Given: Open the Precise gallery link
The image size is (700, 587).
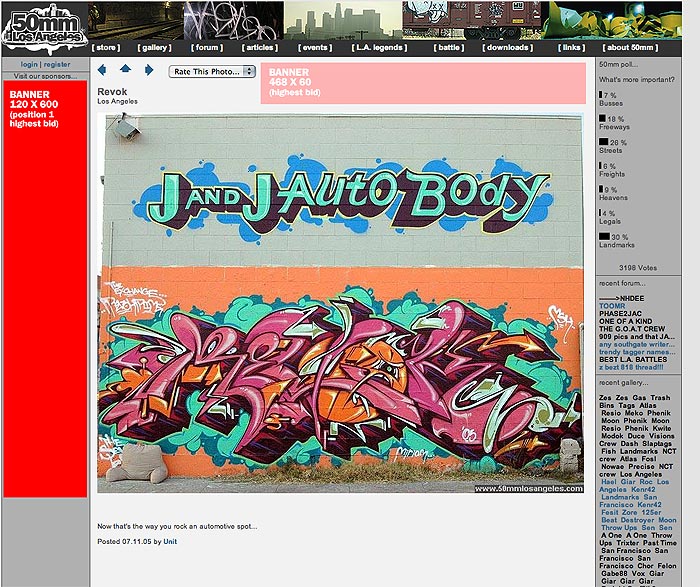Looking at the screenshot, I should 642,466.
